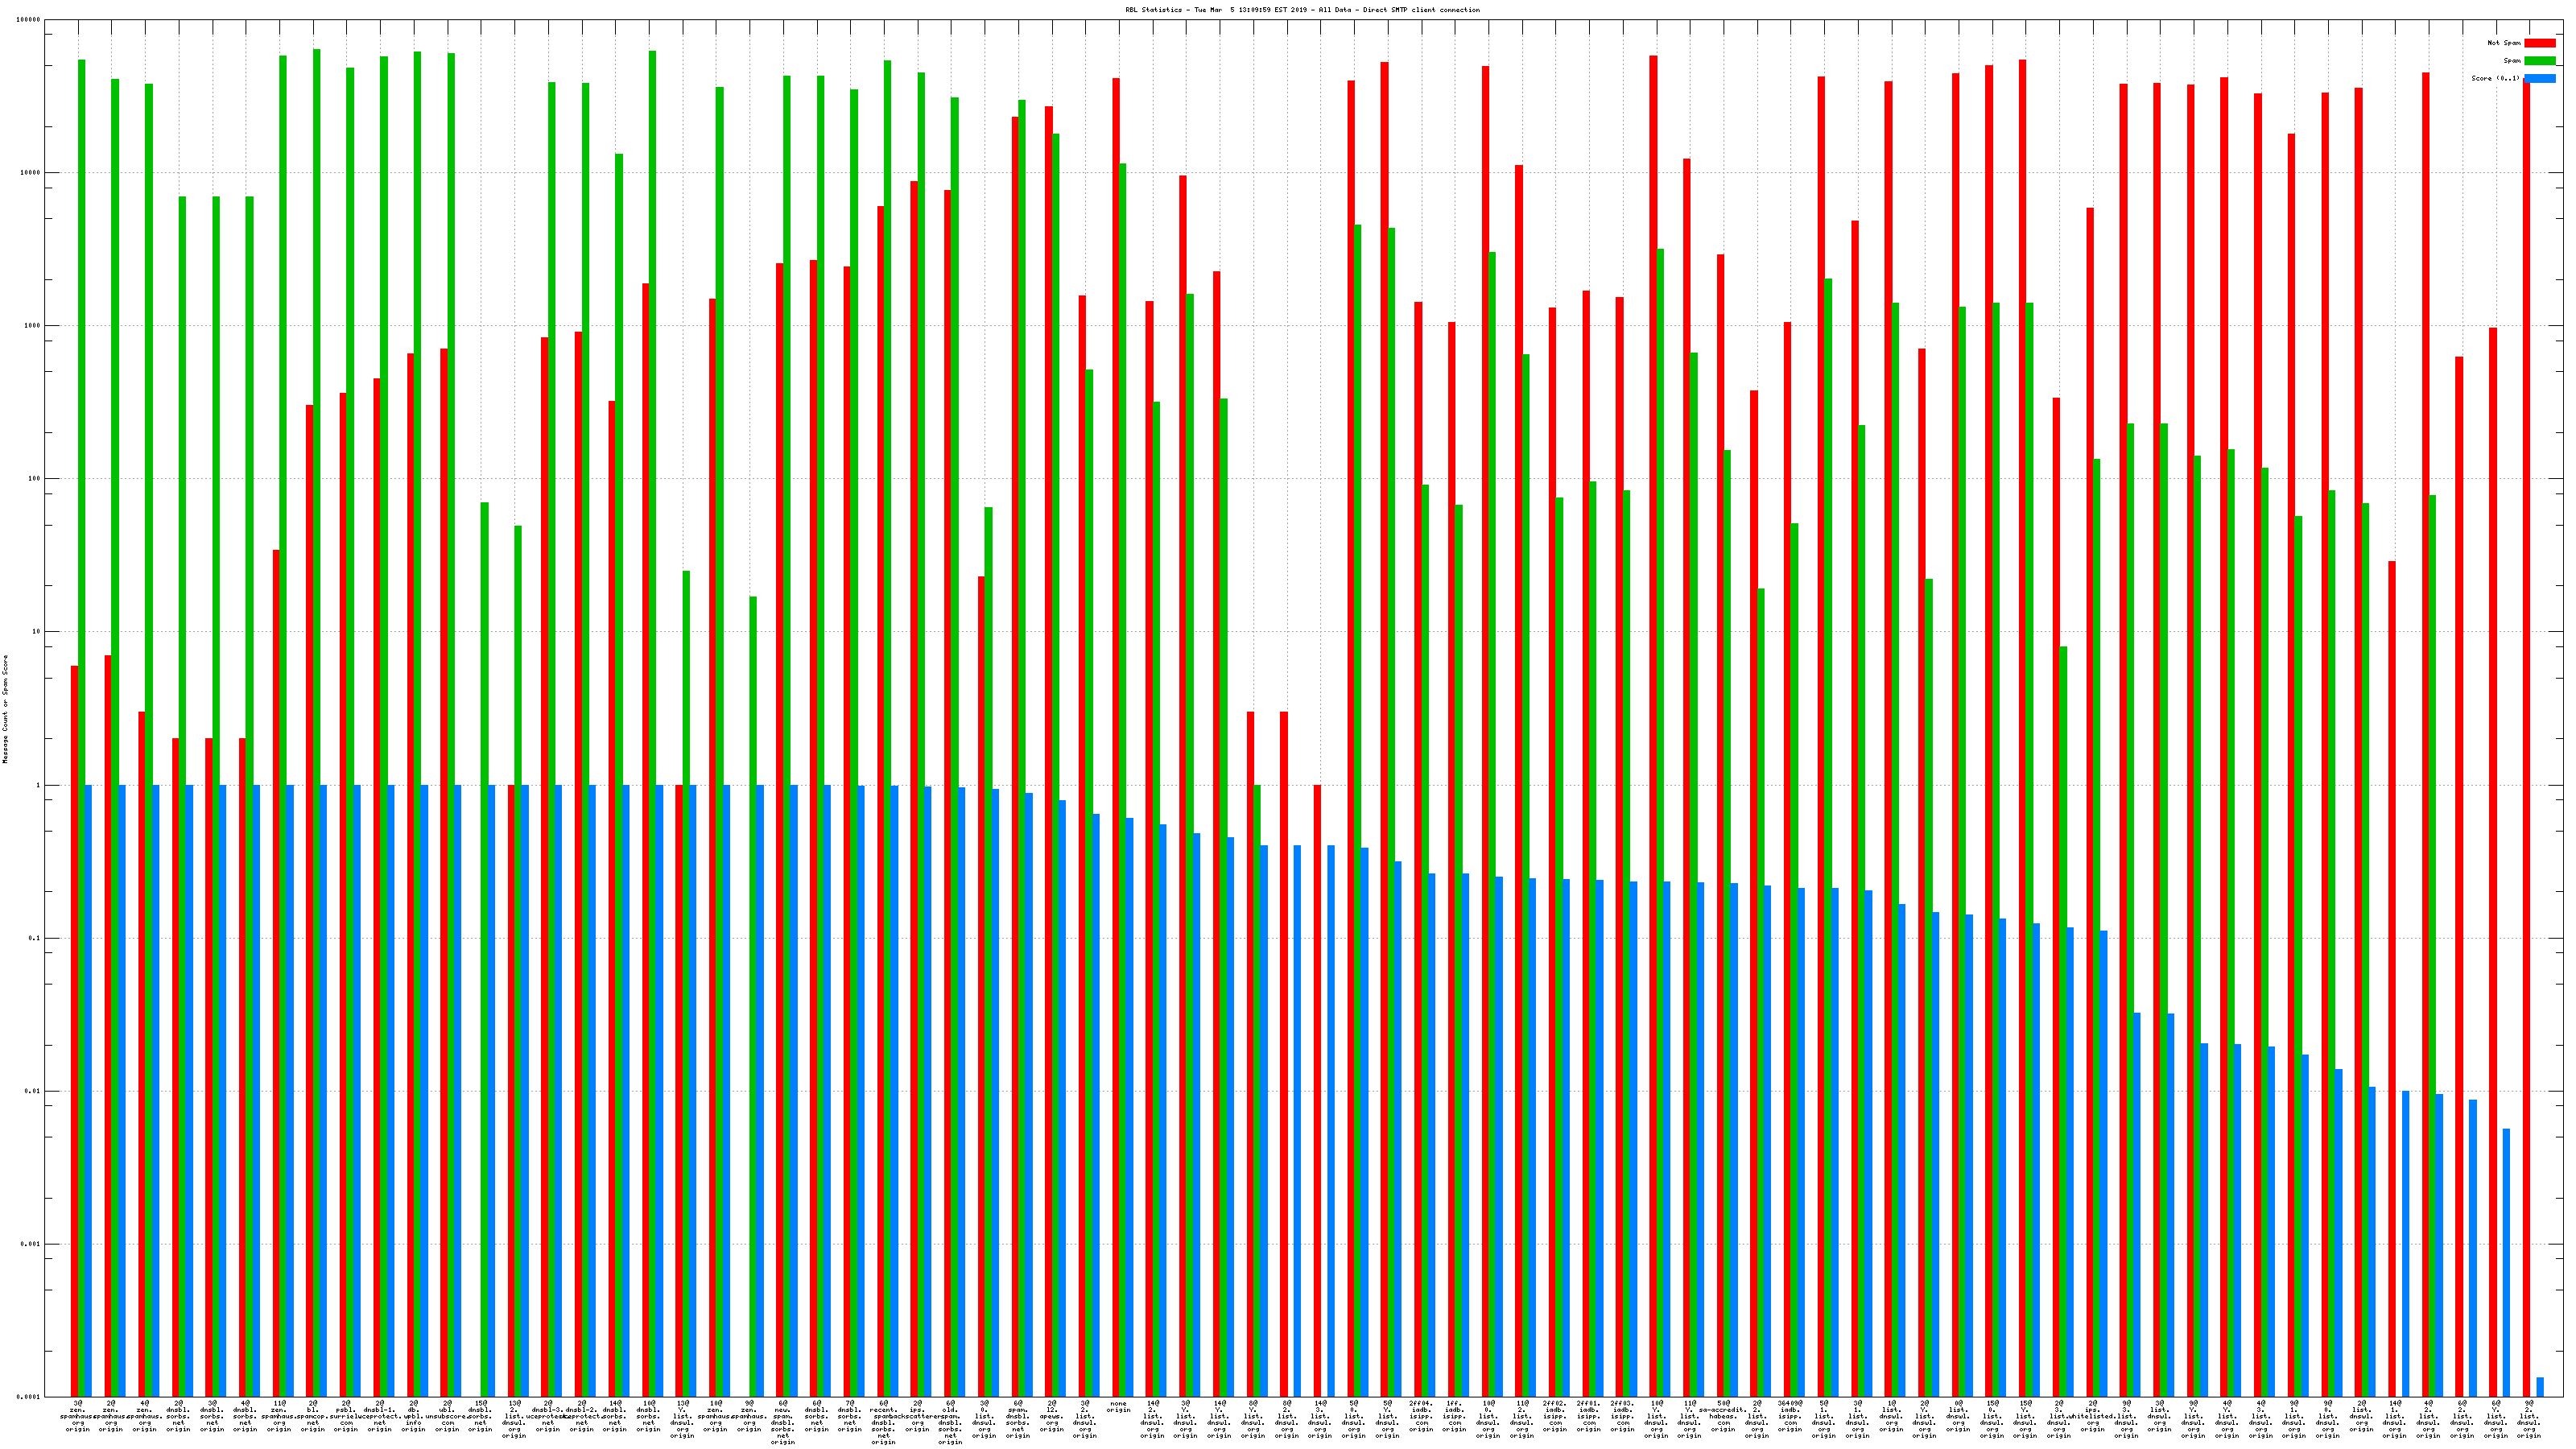Click the leftmost x-axis label zen.spamhaus.org
The width and height of the screenshot is (2576, 1449).
tap(78, 1416)
